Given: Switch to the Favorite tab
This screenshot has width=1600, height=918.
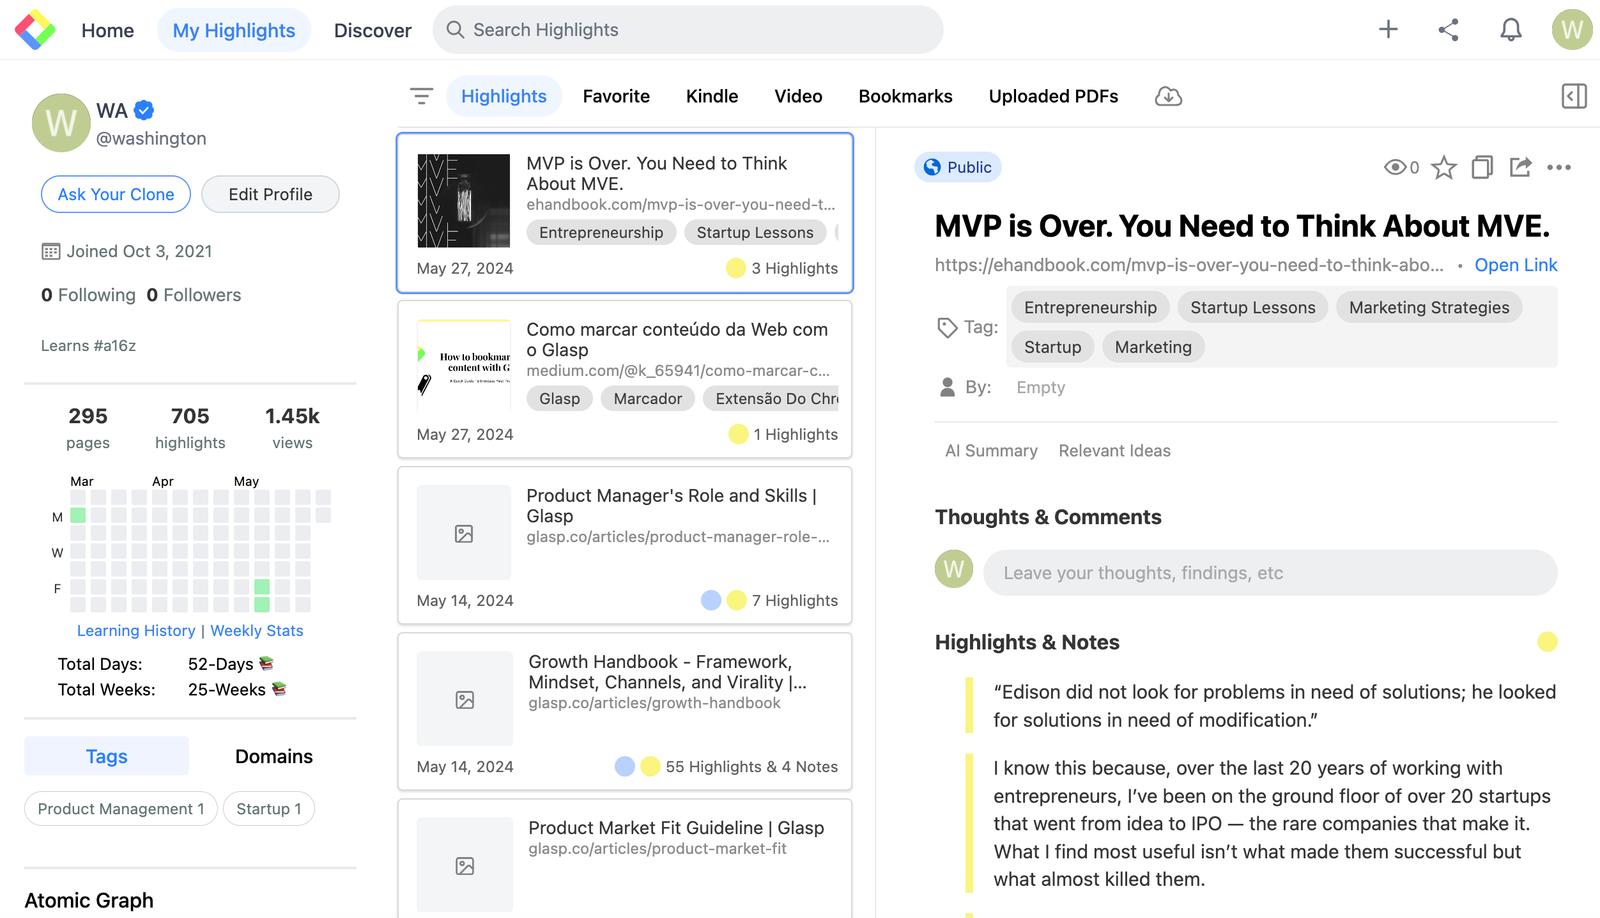Looking at the screenshot, I should (616, 96).
